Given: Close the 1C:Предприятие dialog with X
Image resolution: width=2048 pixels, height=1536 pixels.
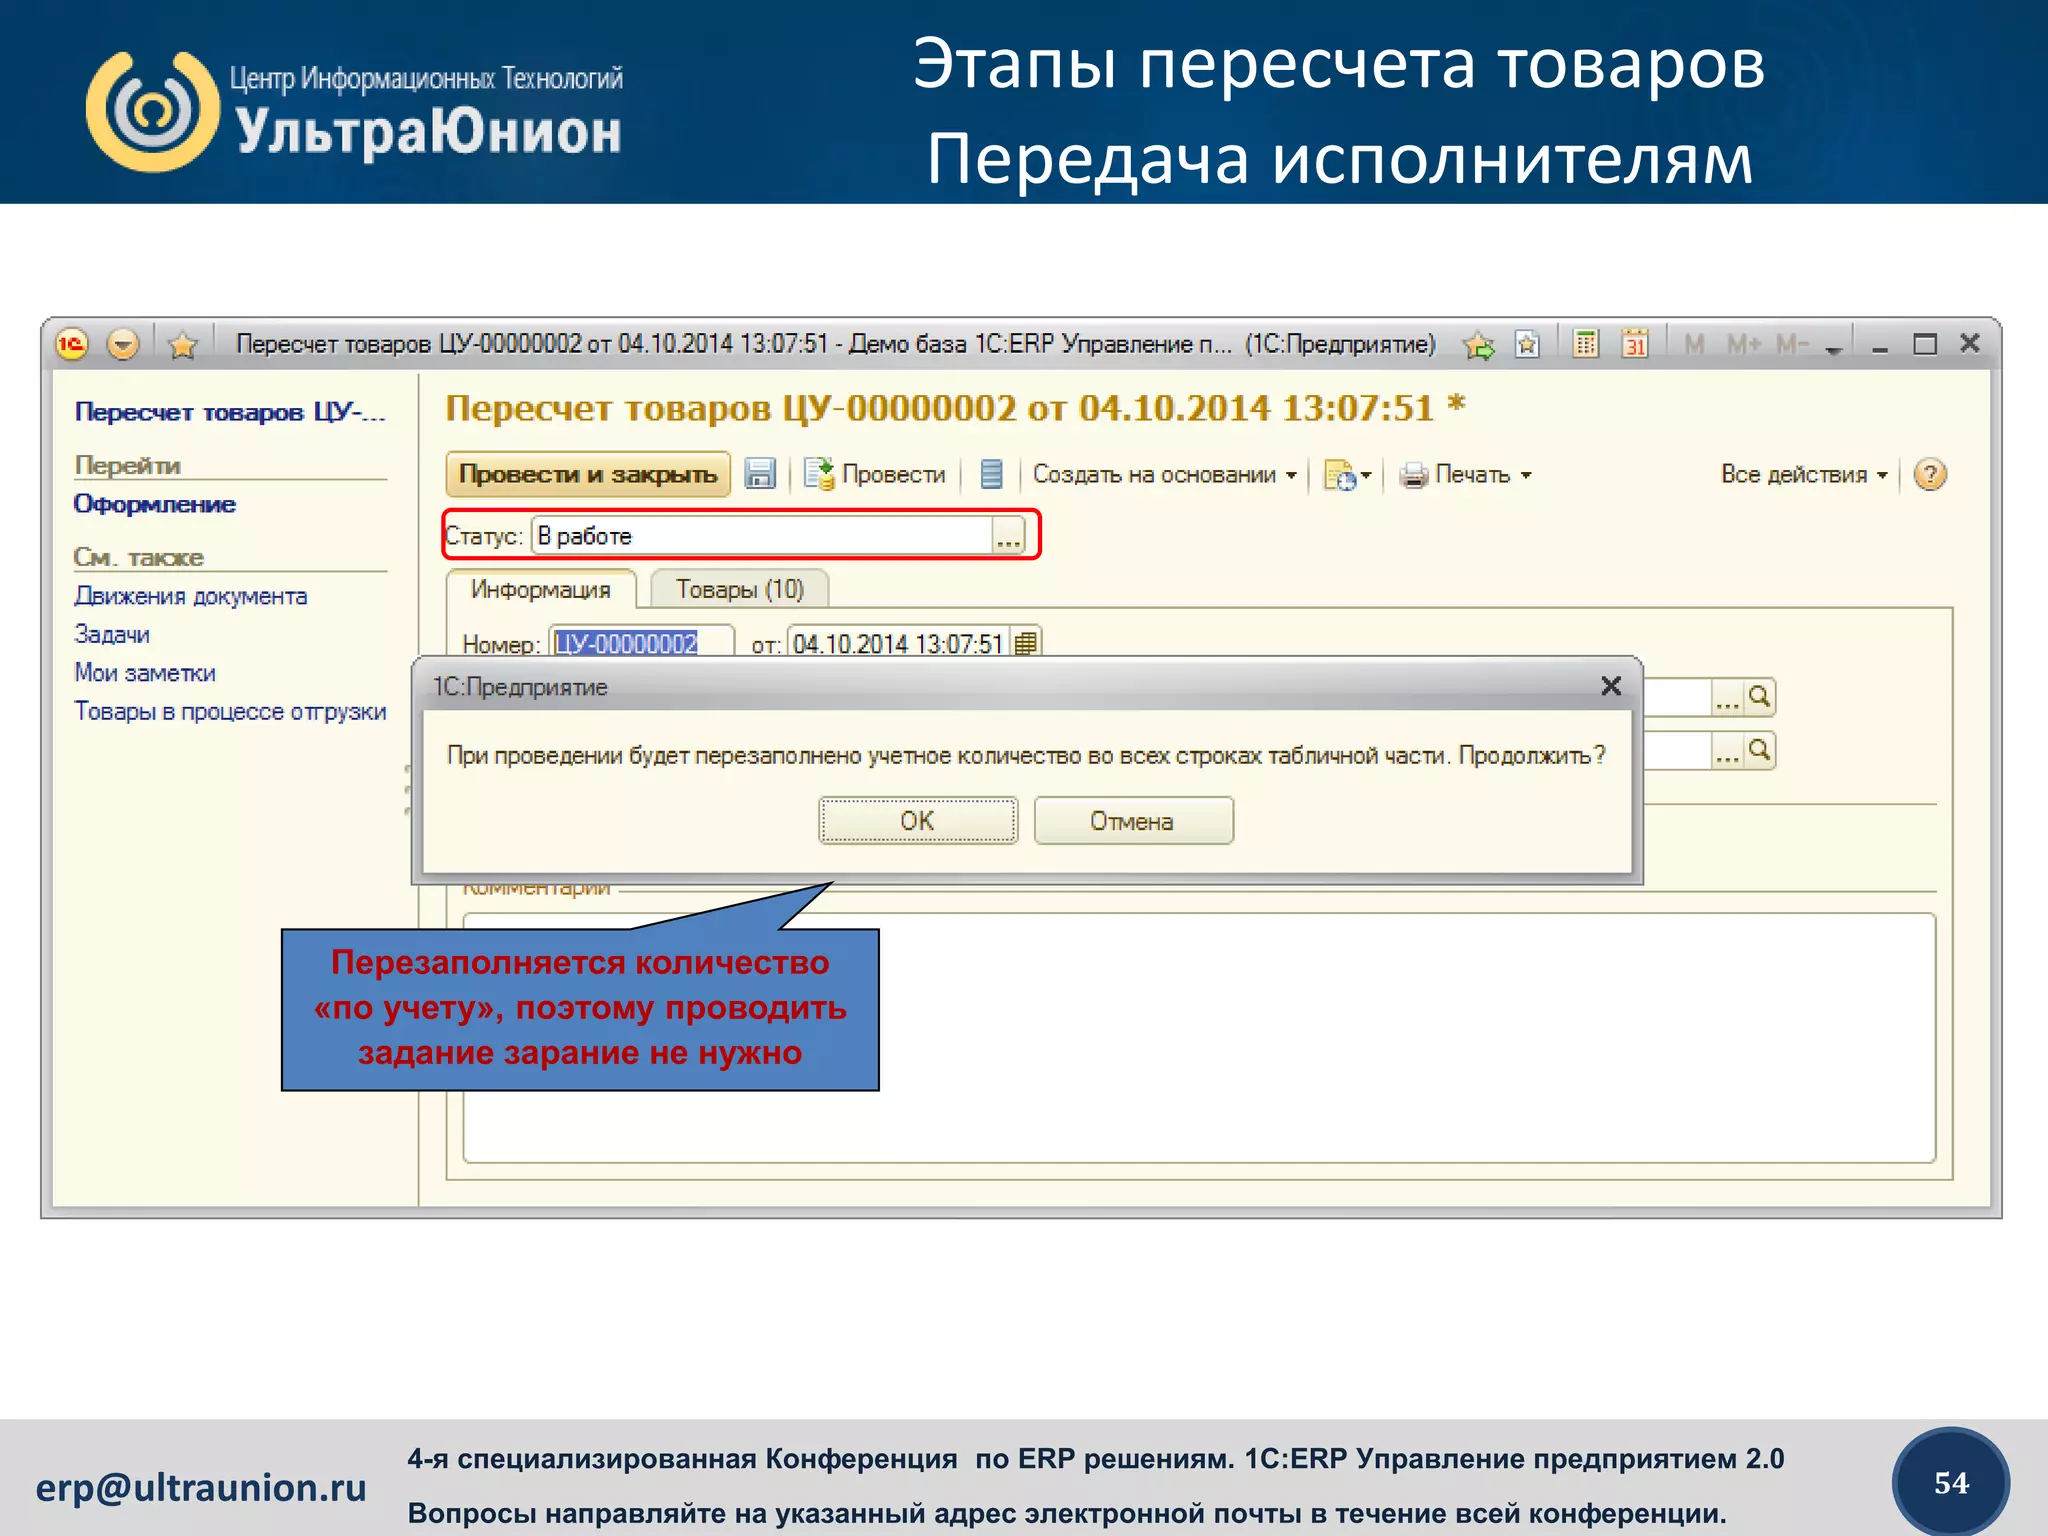Looking at the screenshot, I should pyautogui.click(x=1611, y=686).
